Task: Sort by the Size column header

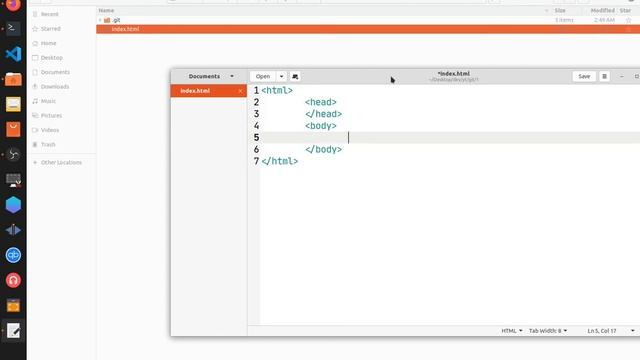Action: click(560, 10)
